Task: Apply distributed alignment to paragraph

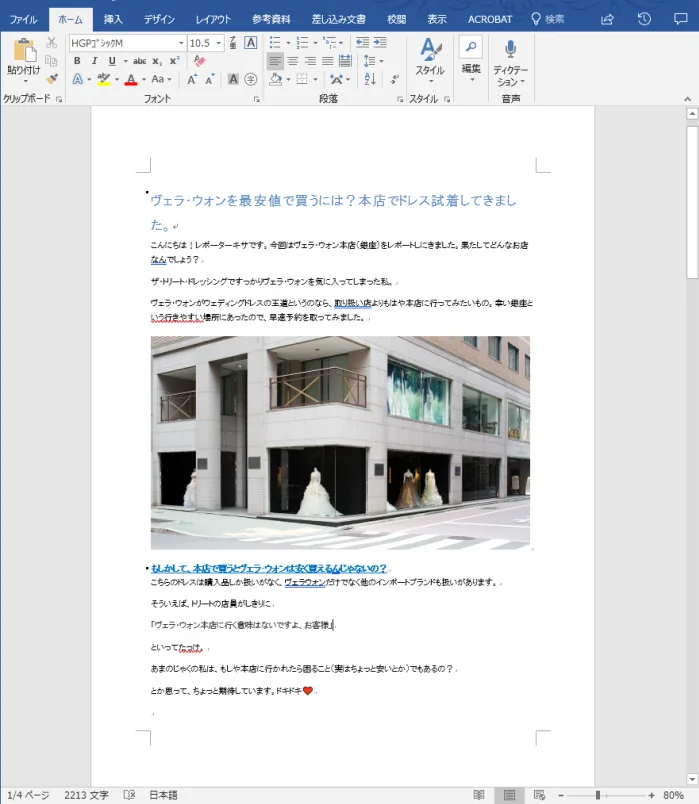Action: click(x=345, y=61)
